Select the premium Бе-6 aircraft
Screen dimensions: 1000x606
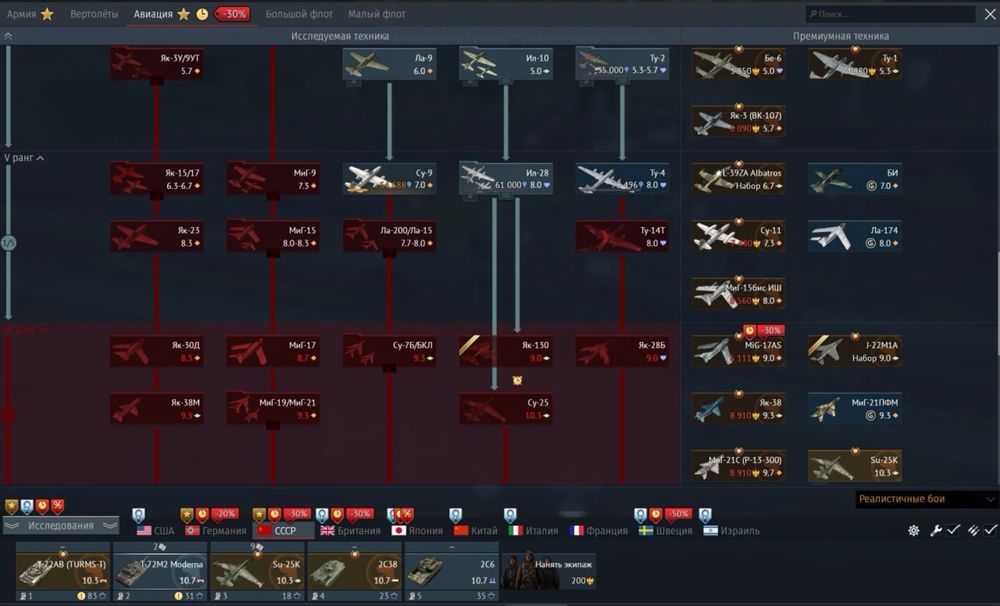739,64
